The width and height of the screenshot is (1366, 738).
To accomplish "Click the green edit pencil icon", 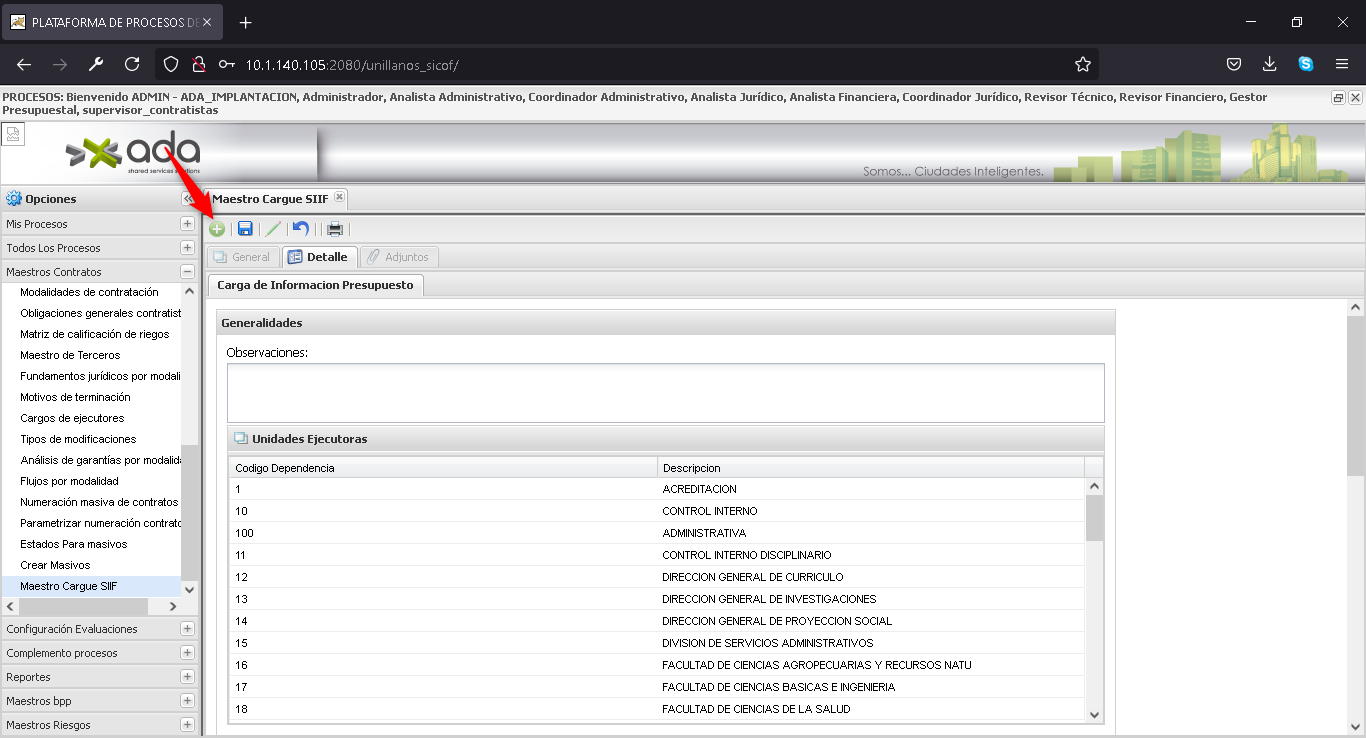I will click(273, 229).
